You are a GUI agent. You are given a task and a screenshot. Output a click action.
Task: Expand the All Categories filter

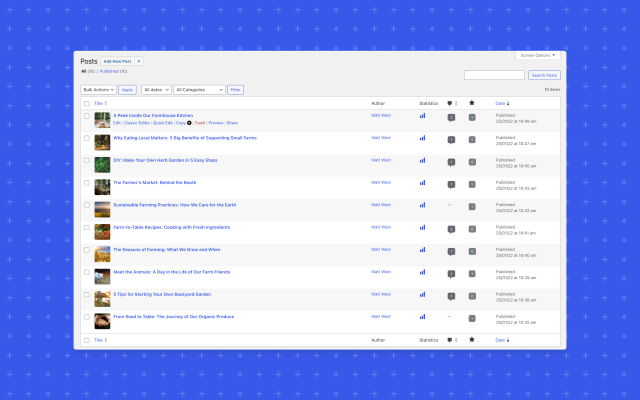click(198, 90)
